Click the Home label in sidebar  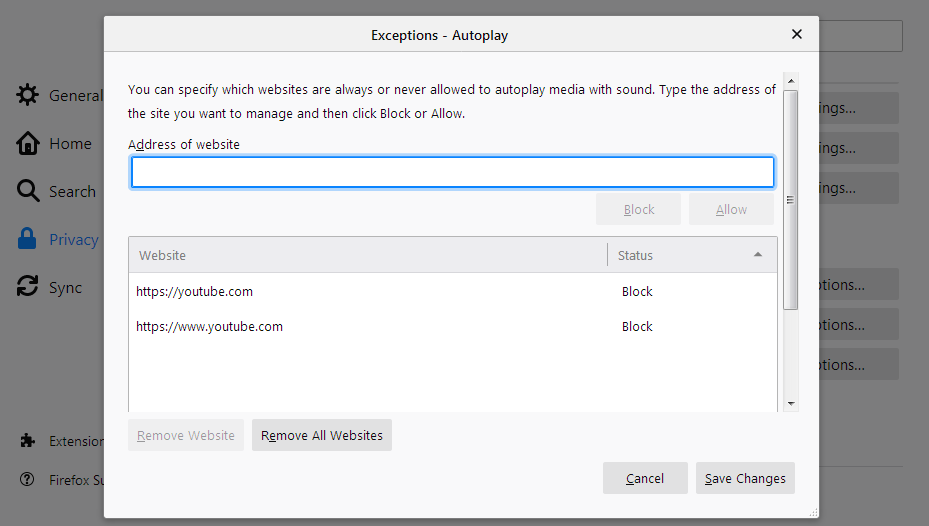(71, 143)
